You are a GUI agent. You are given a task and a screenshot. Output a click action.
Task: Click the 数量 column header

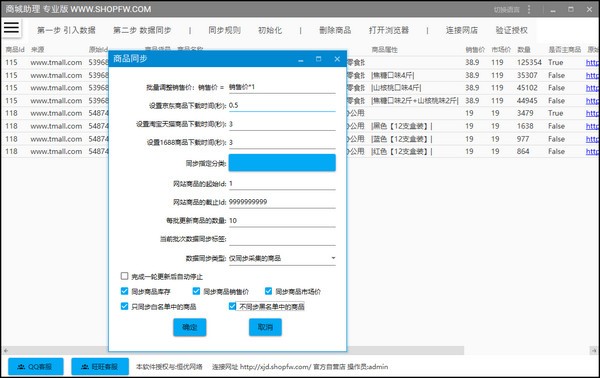click(523, 50)
